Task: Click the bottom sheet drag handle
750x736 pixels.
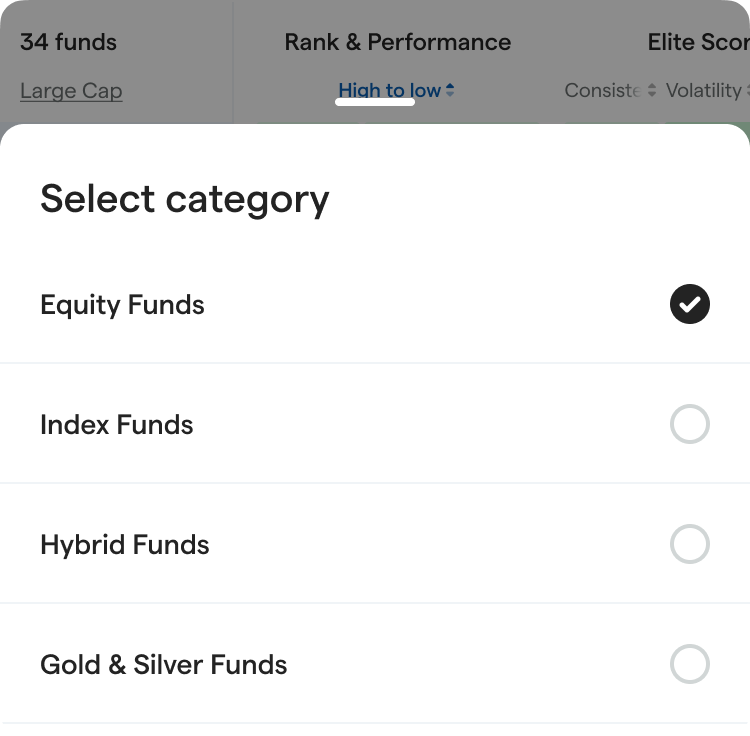Action: [375, 101]
